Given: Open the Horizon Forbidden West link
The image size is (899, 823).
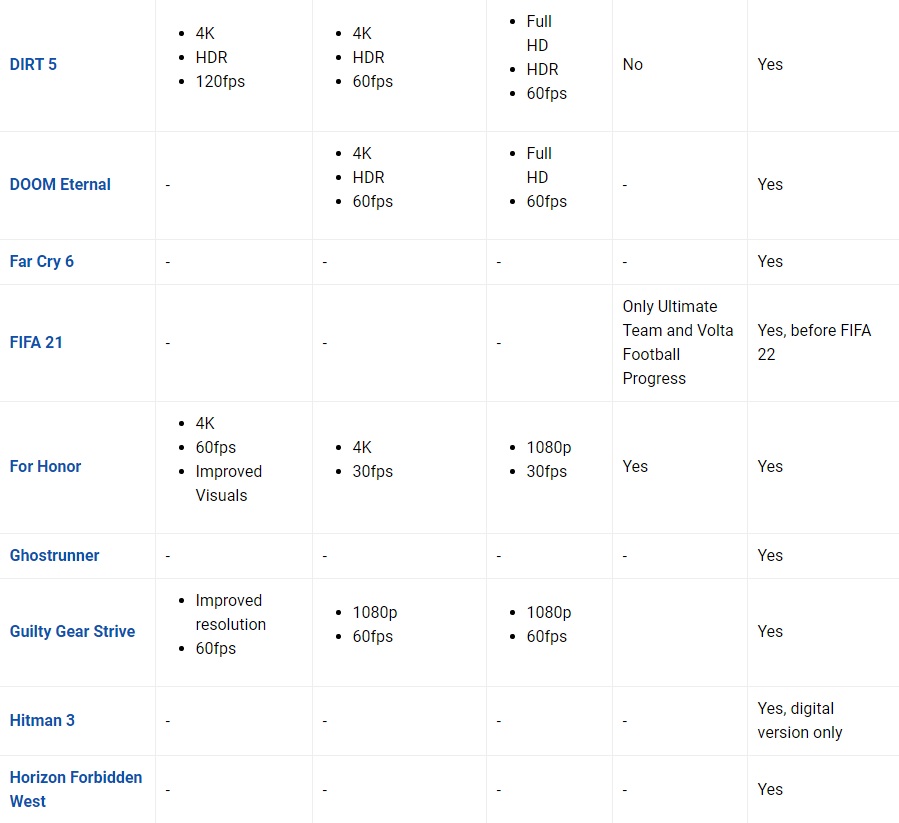Looking at the screenshot, I should point(76,789).
